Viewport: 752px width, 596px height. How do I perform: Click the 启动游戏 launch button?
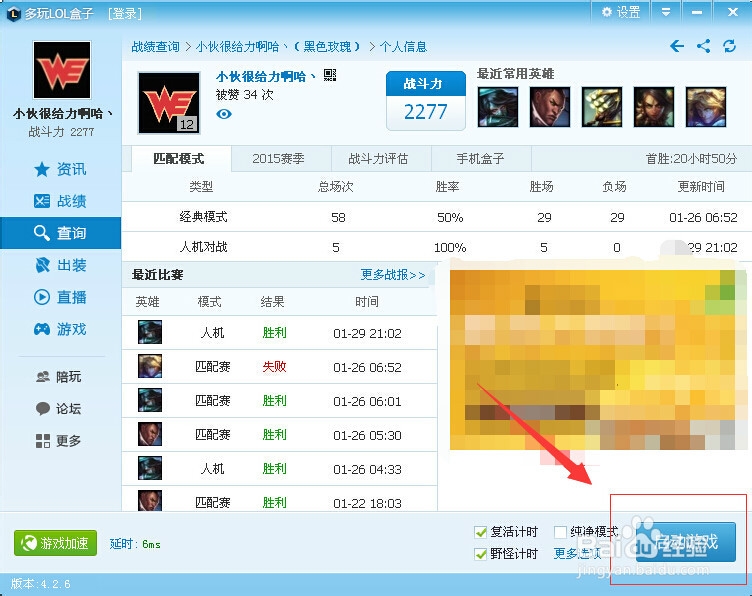pyautogui.click(x=686, y=542)
